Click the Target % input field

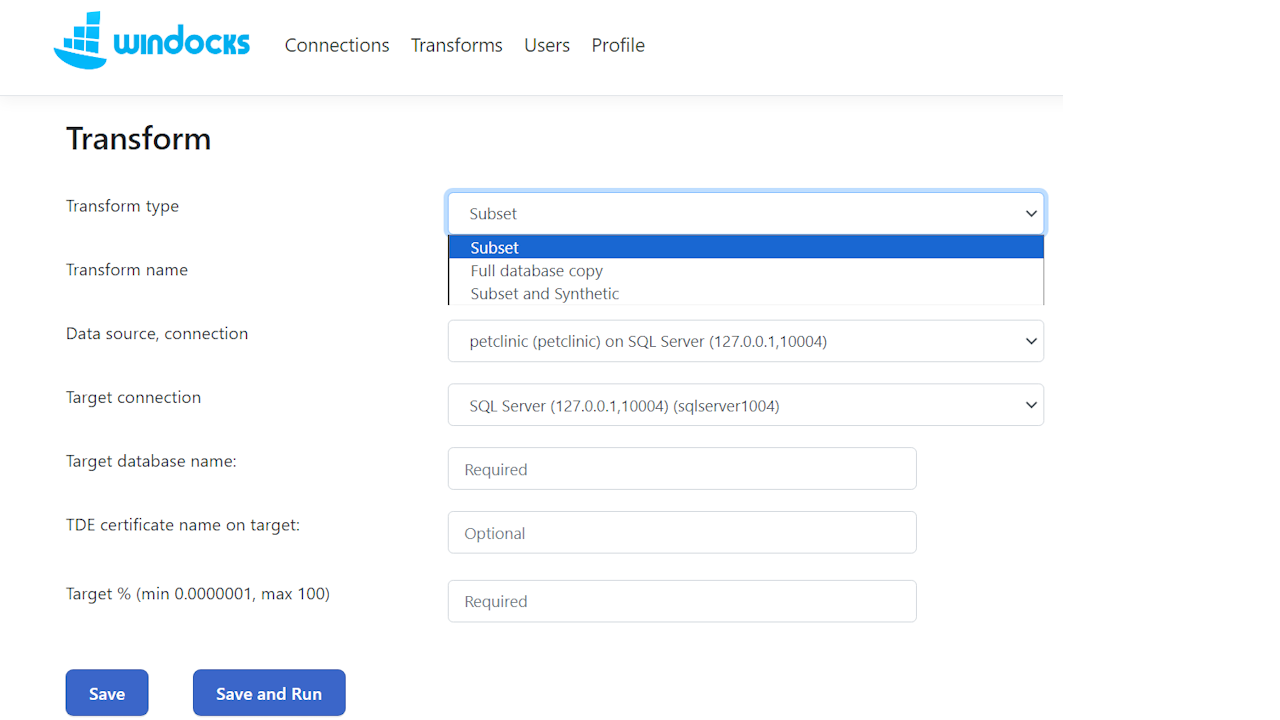click(x=682, y=601)
